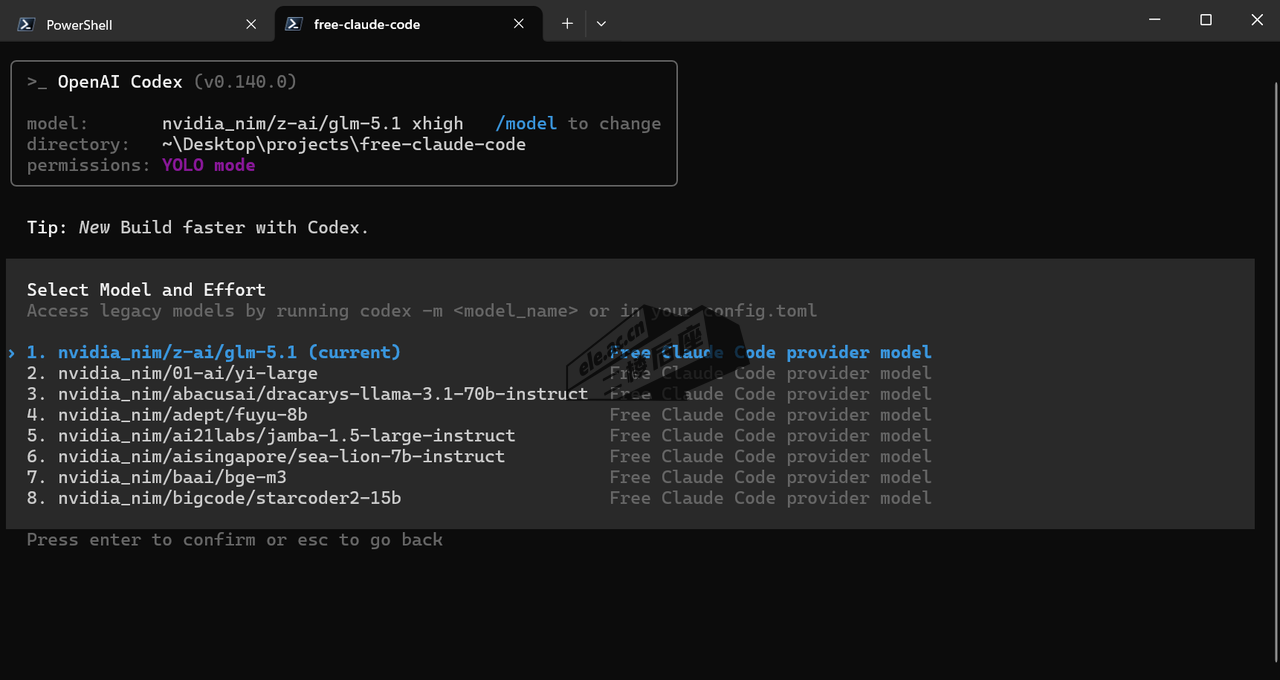Maximize the terminal window
The image size is (1280, 680).
1206,20
